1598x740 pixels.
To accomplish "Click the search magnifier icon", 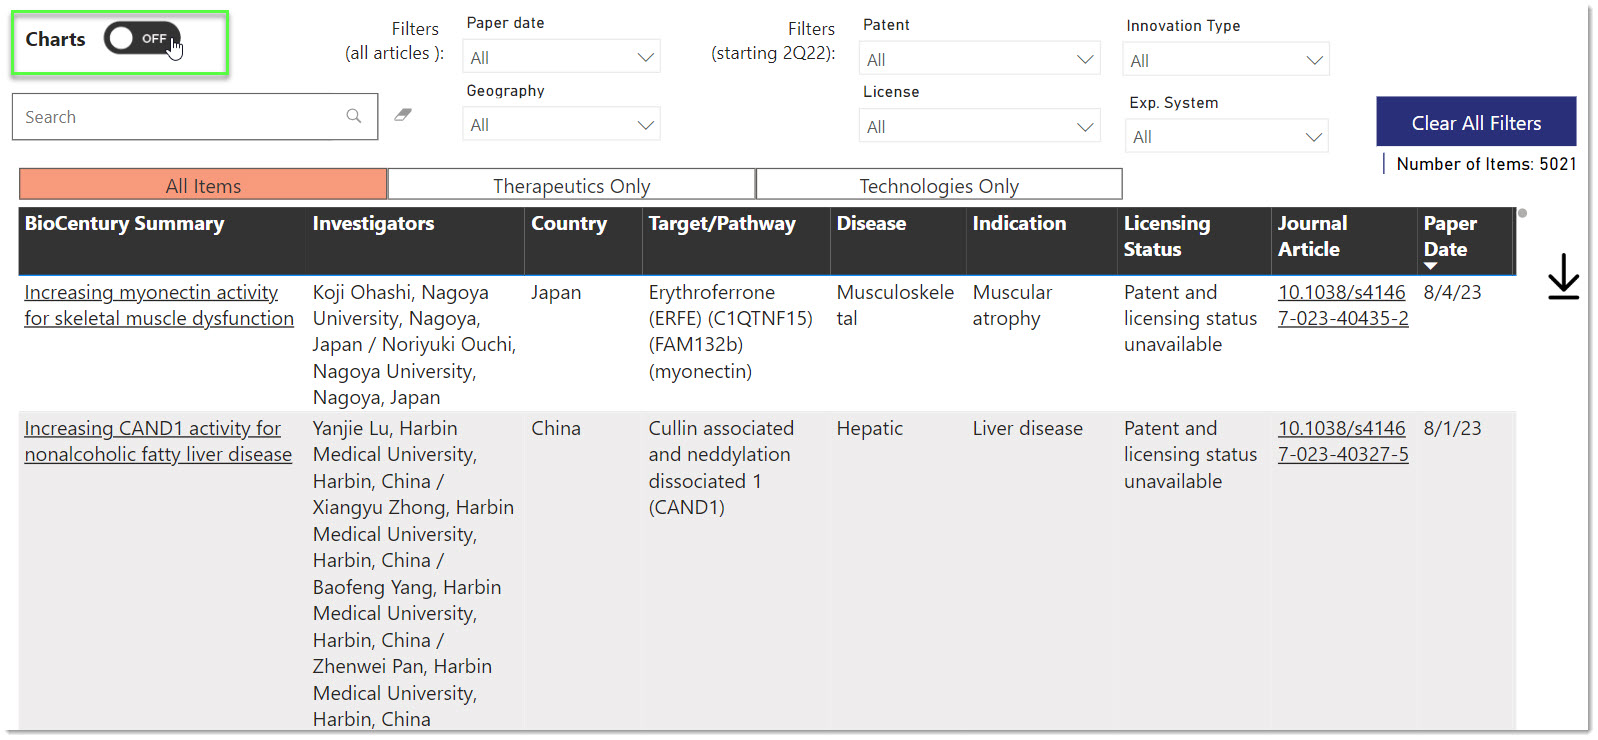I will pyautogui.click(x=354, y=116).
